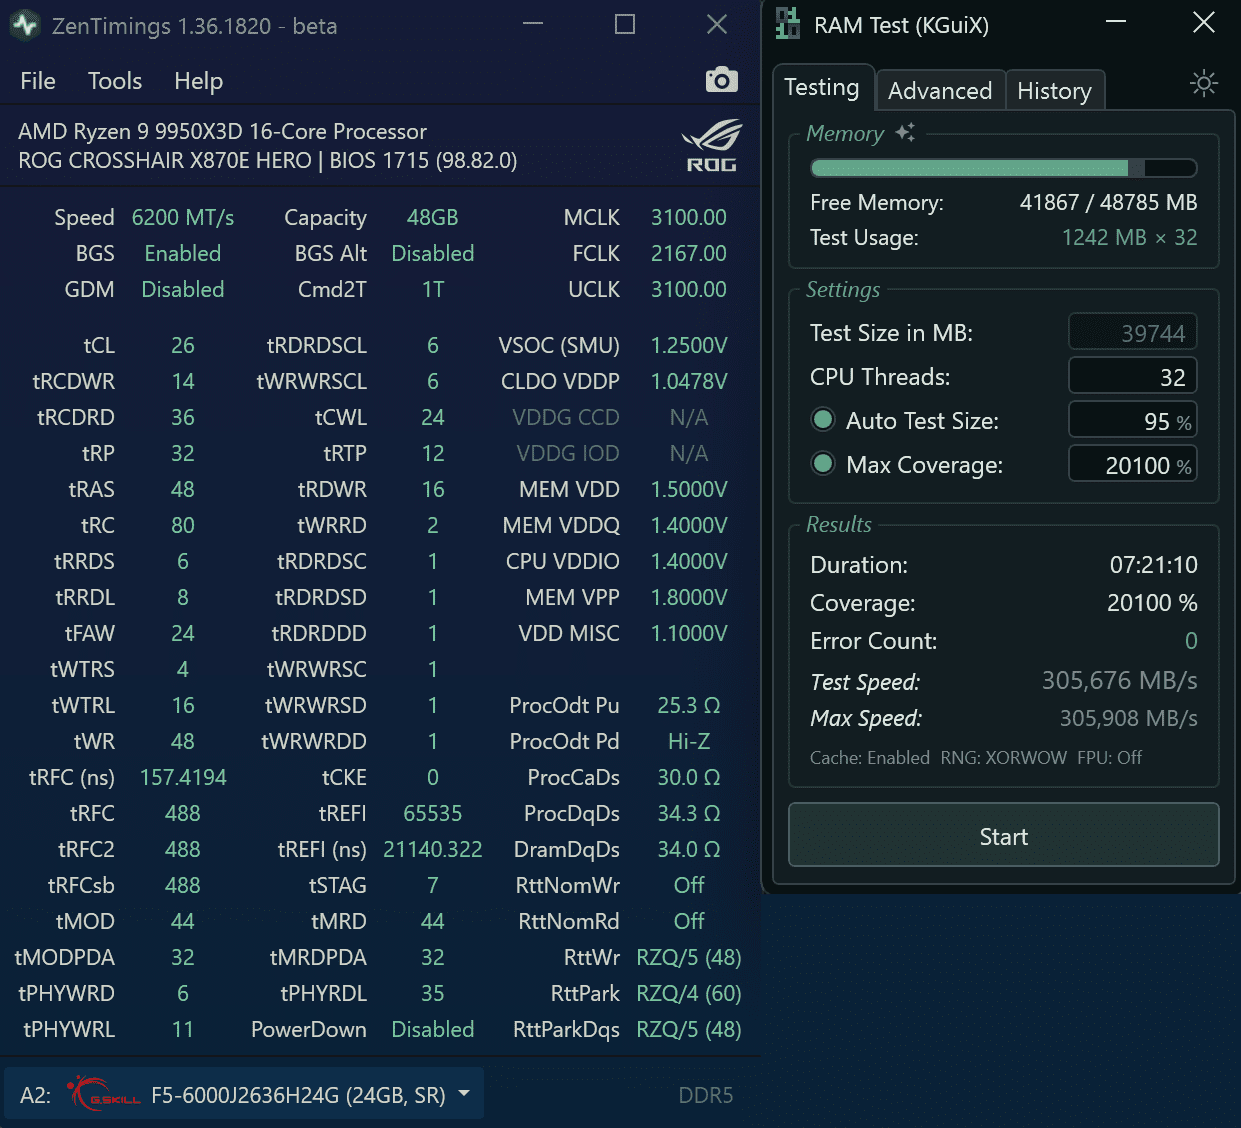The height and width of the screenshot is (1128, 1241).
Task: Switch to the Testing tab
Action: pyautogui.click(x=822, y=87)
